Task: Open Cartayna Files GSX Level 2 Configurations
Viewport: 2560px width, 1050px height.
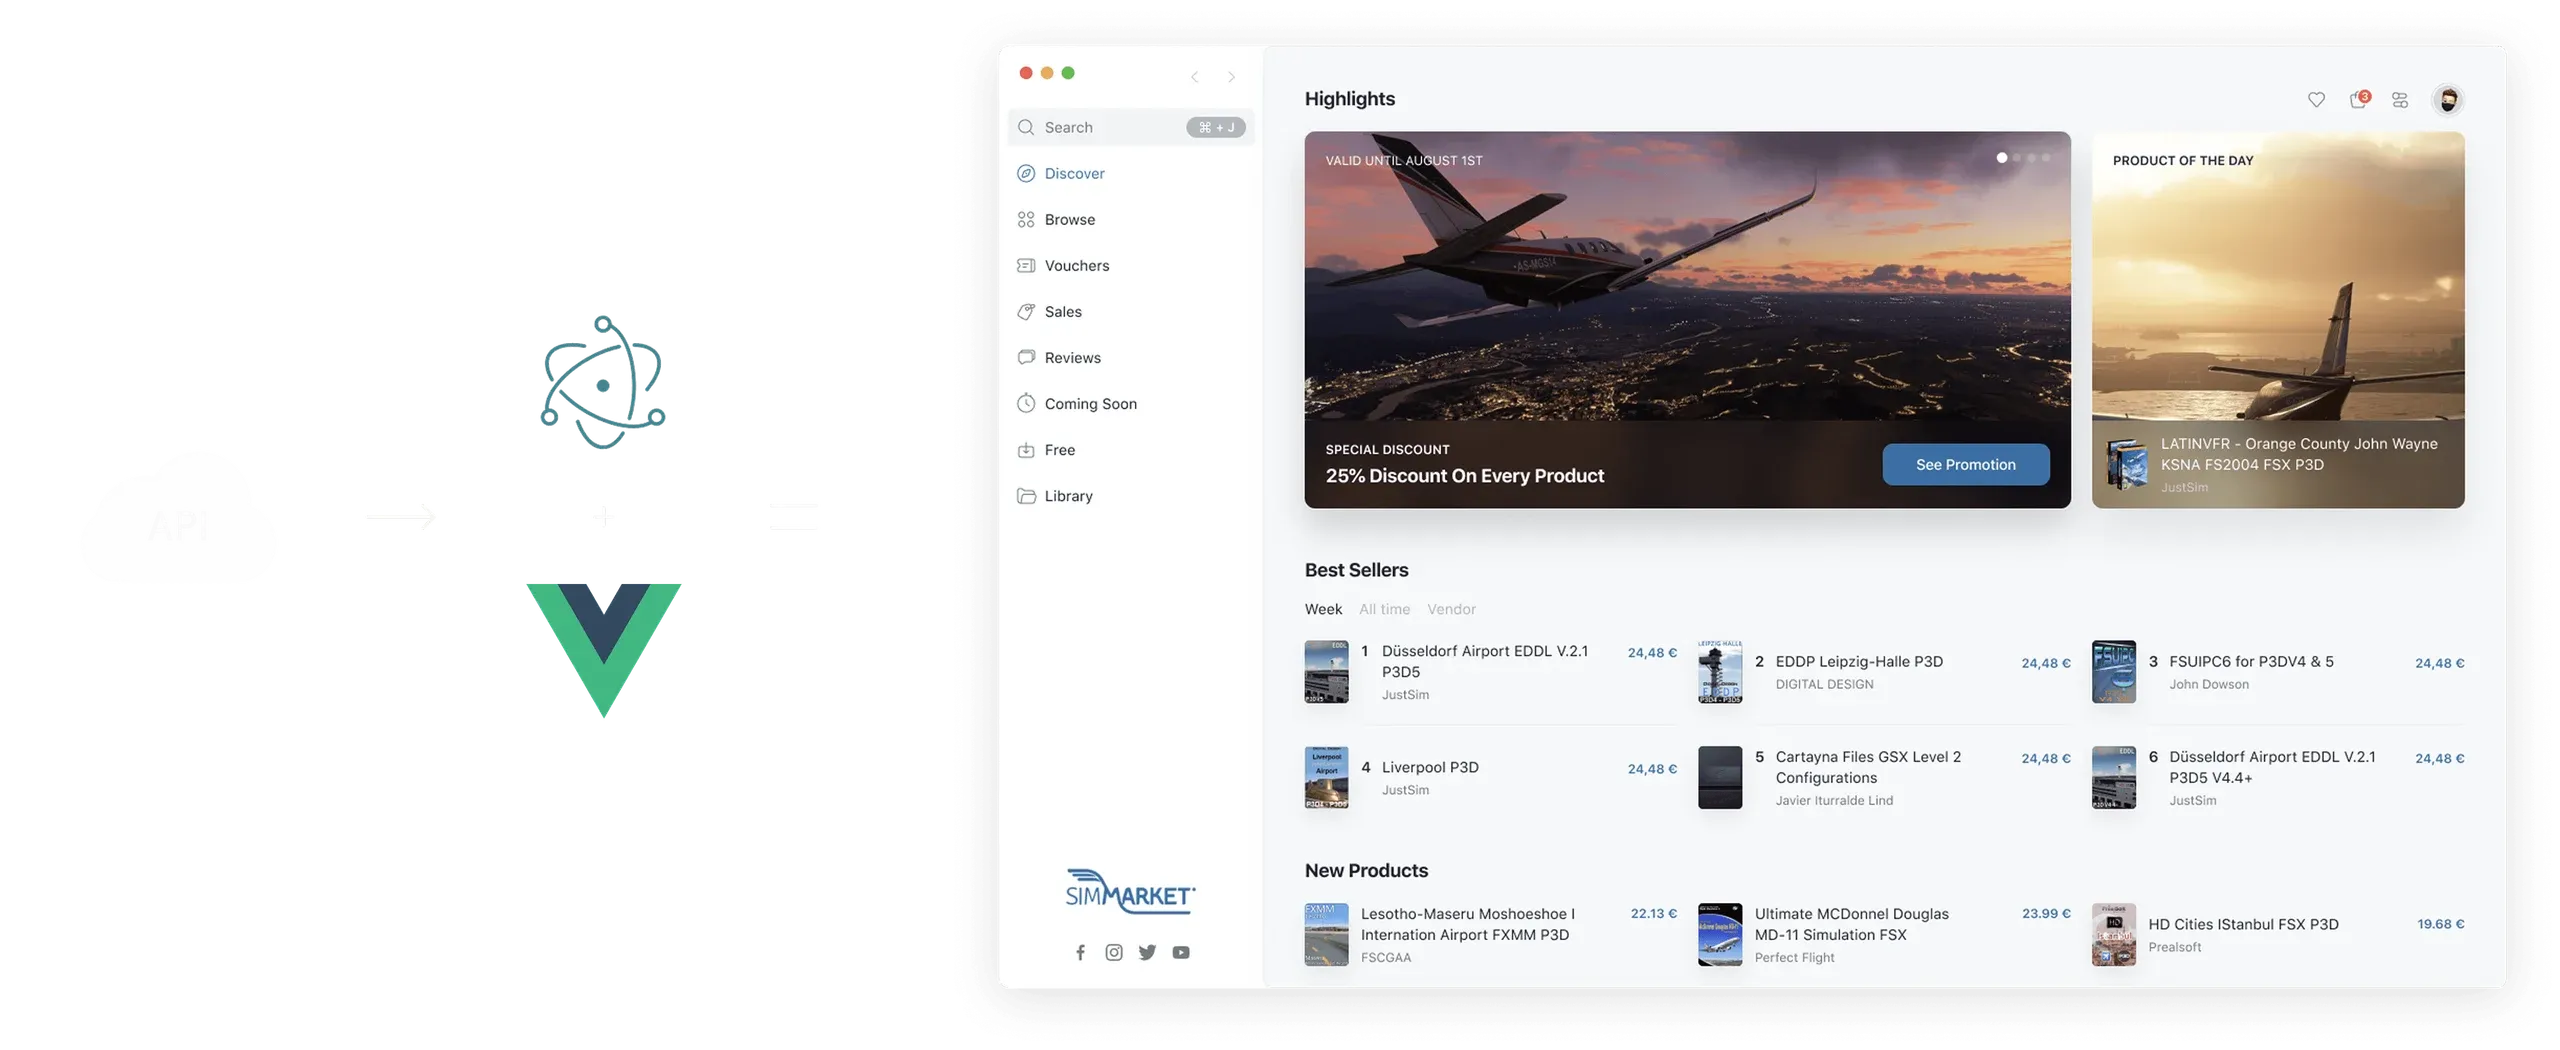Action: point(1883,777)
